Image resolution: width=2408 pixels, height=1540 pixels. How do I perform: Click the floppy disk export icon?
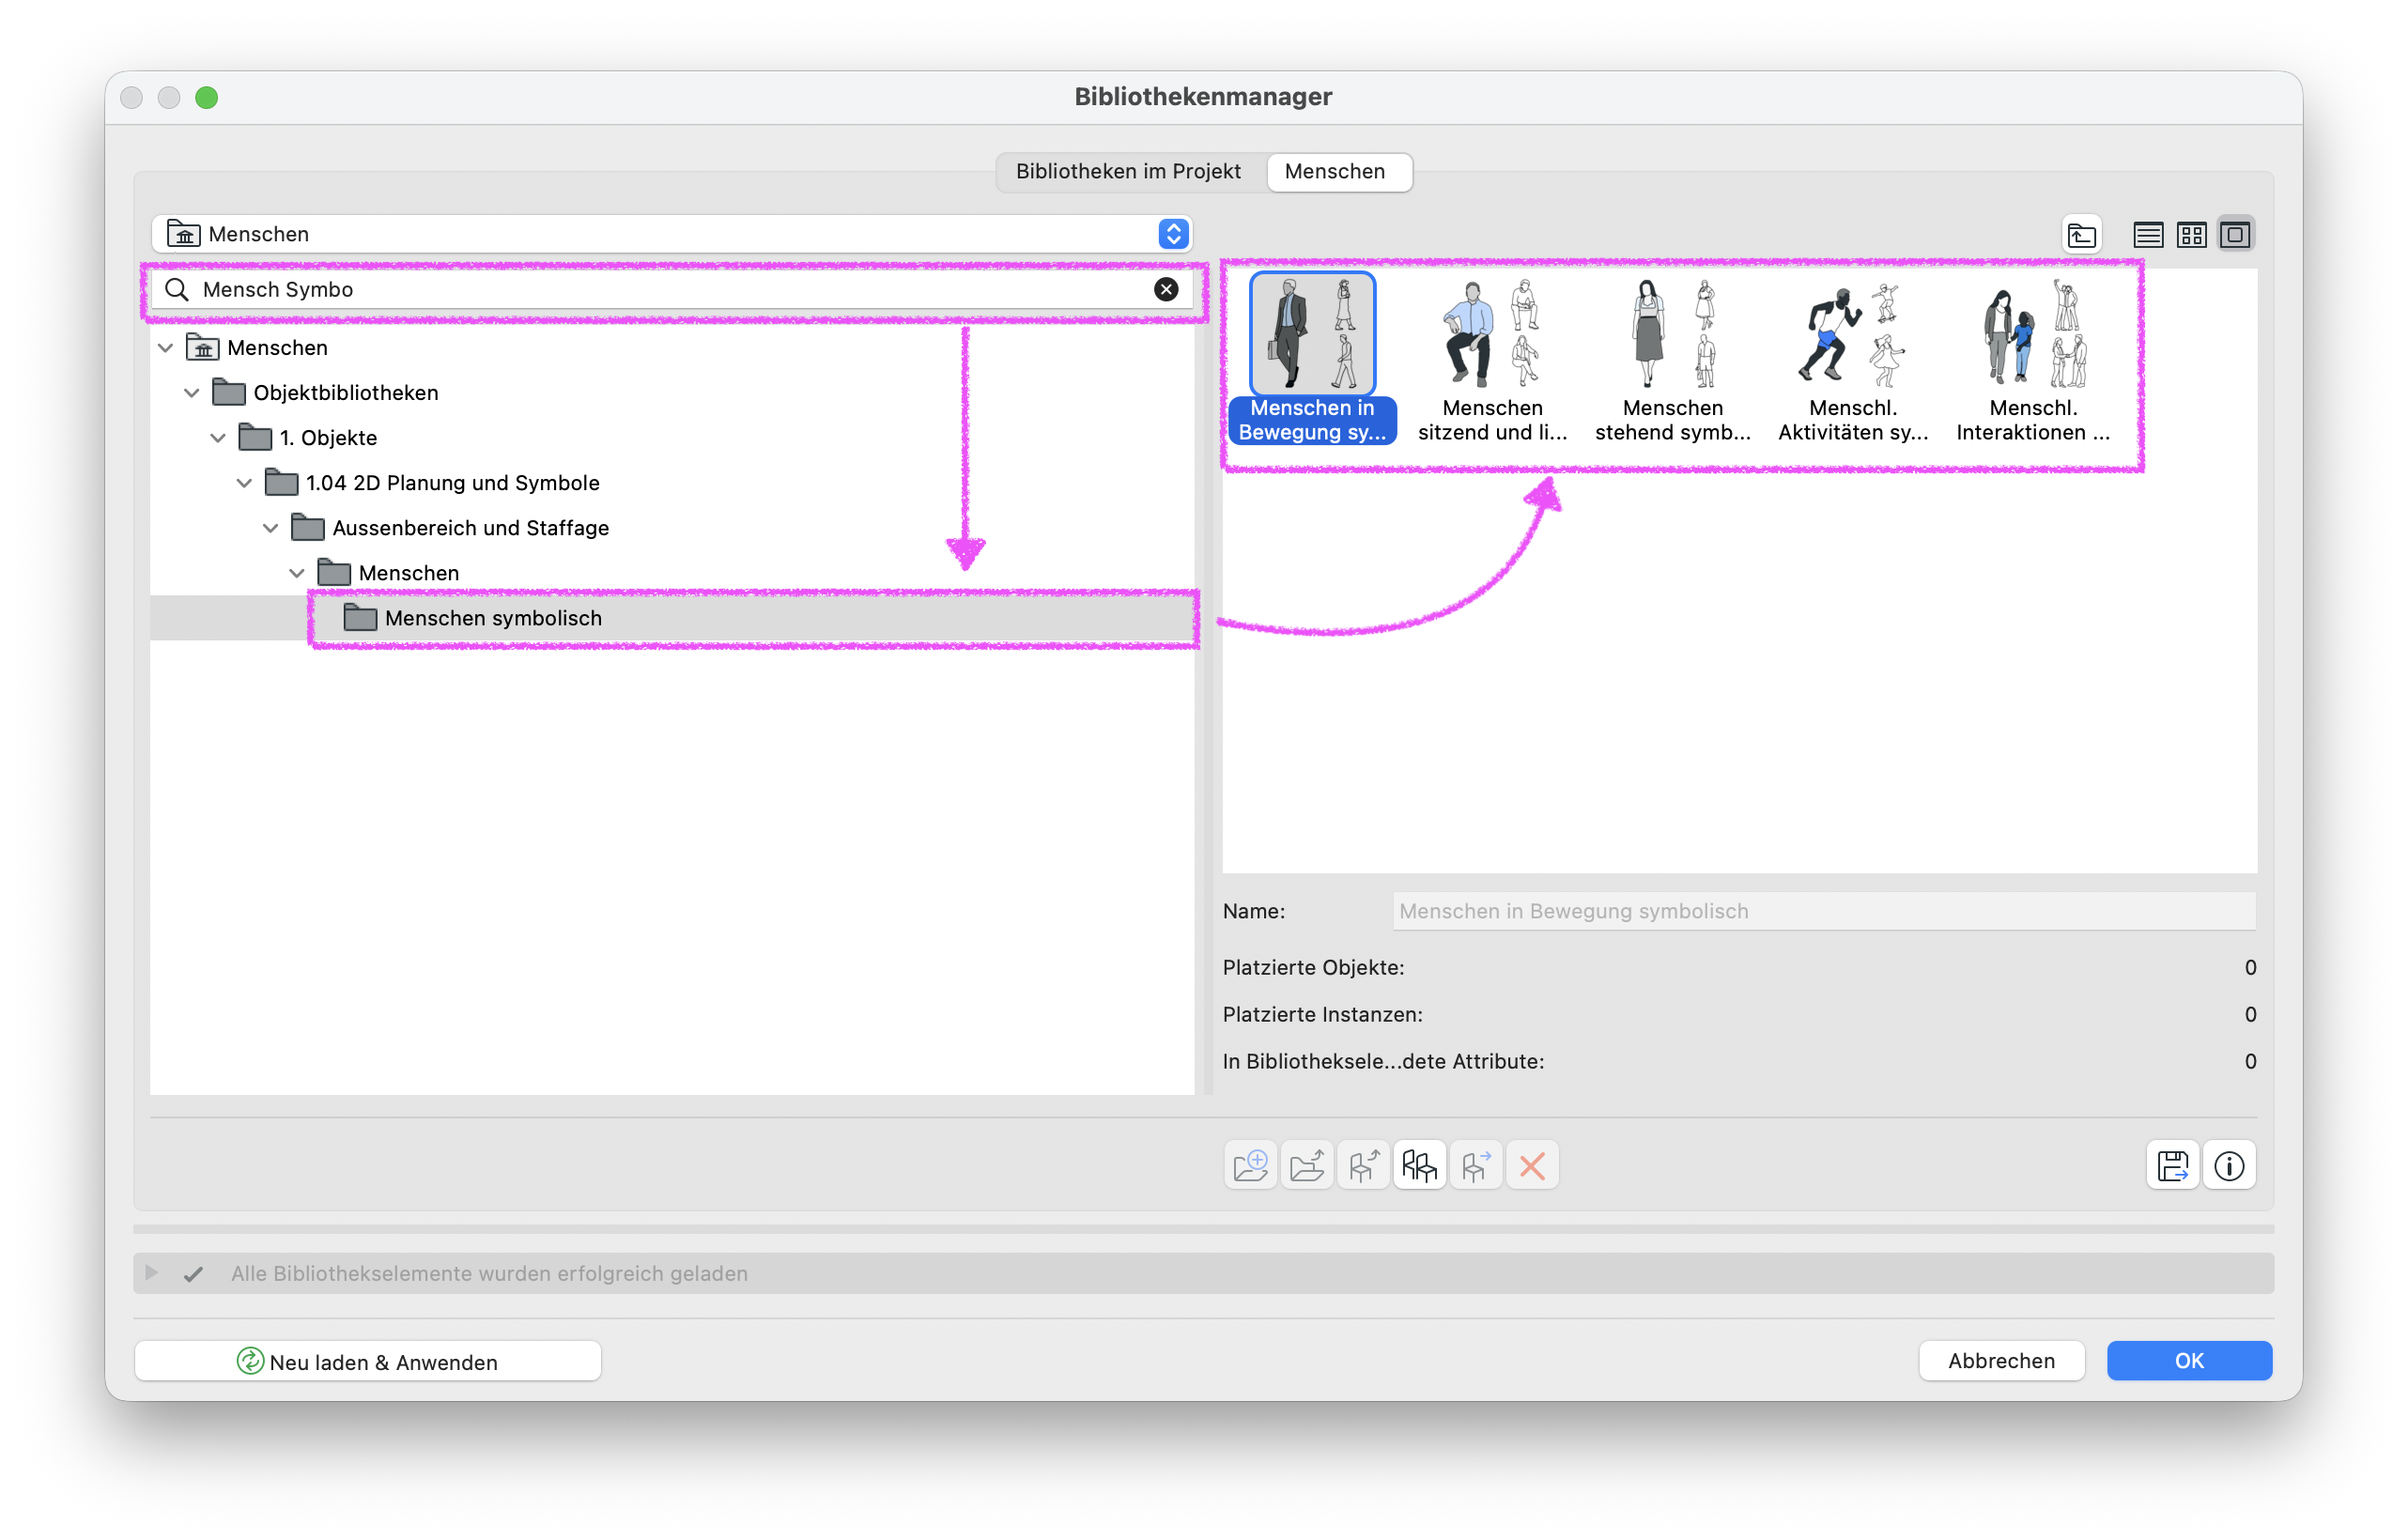pyautogui.click(x=2172, y=1165)
